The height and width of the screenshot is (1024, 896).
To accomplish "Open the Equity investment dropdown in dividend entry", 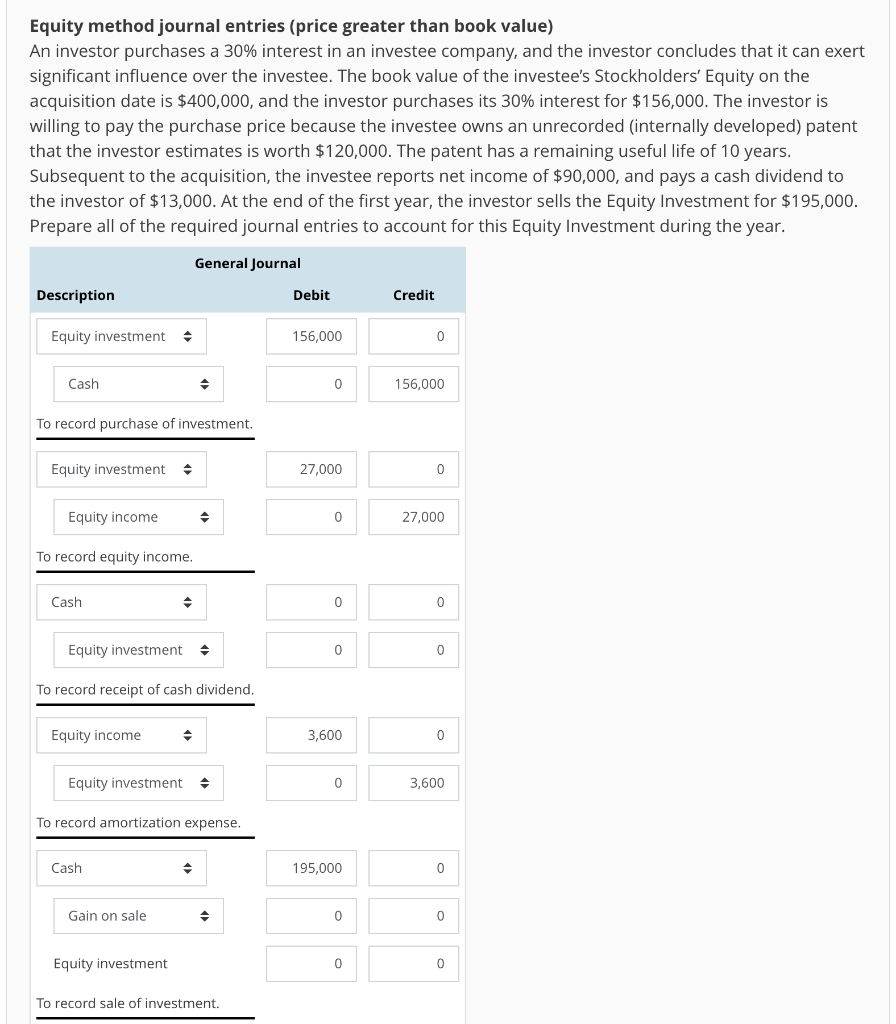I will tap(138, 650).
